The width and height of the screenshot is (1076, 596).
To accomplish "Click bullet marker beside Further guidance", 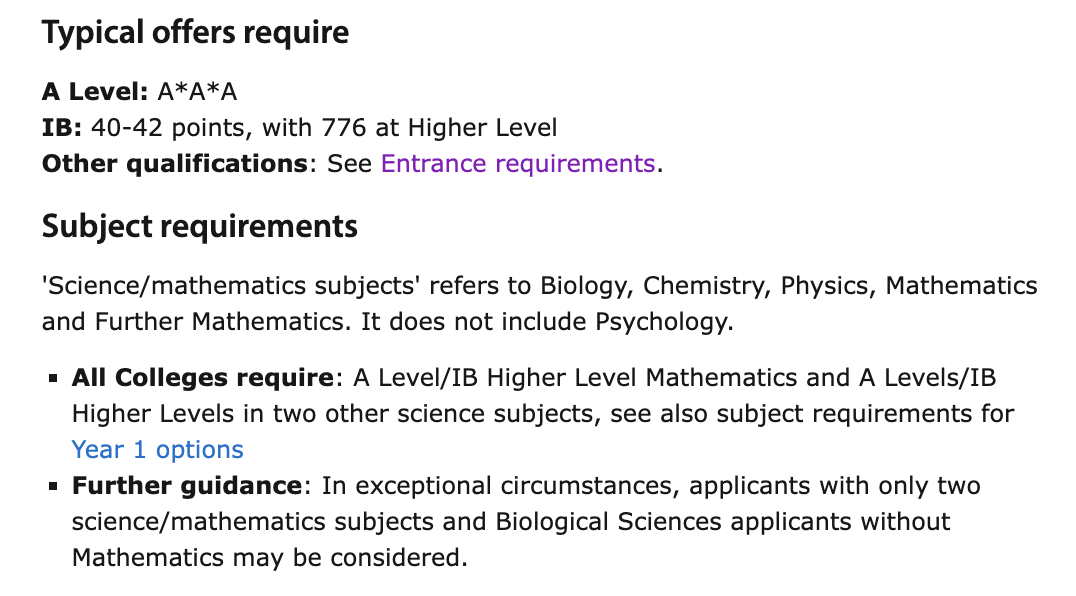I will point(53,486).
